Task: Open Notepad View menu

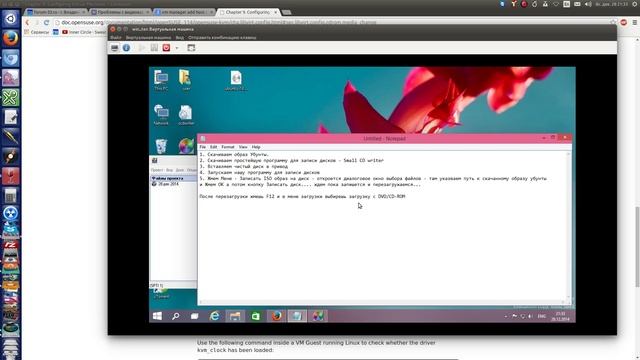Action: [243, 147]
